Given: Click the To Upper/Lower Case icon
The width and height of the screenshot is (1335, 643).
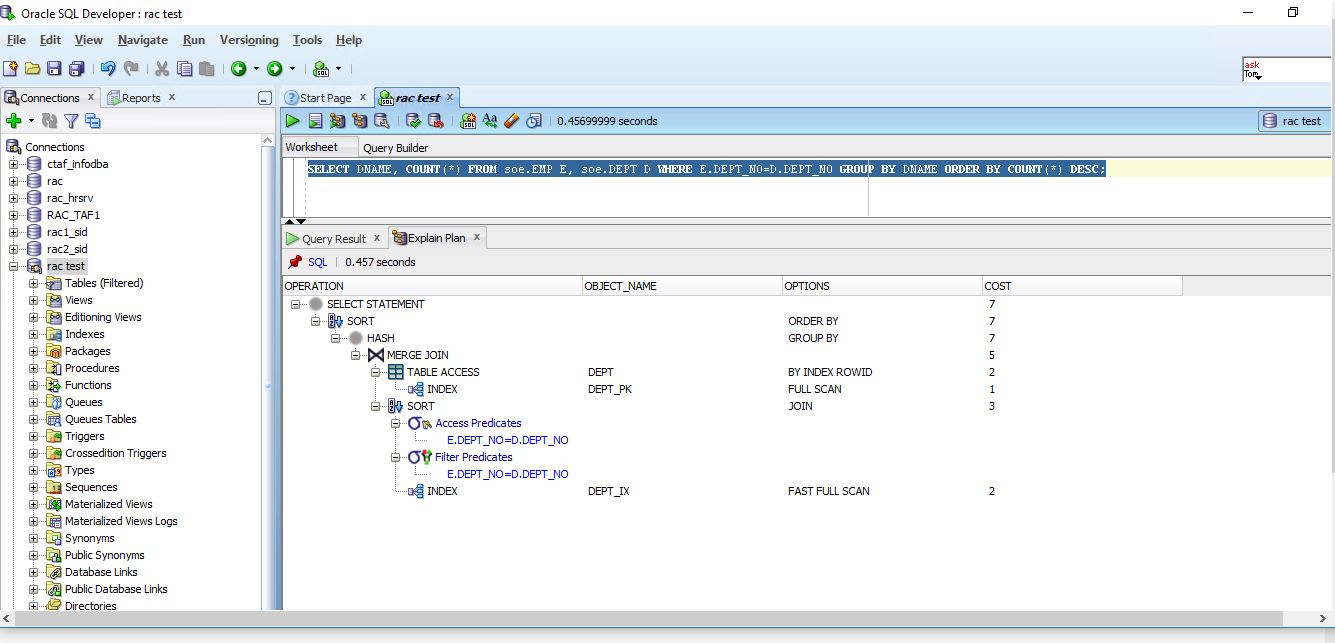Looking at the screenshot, I should [490, 121].
